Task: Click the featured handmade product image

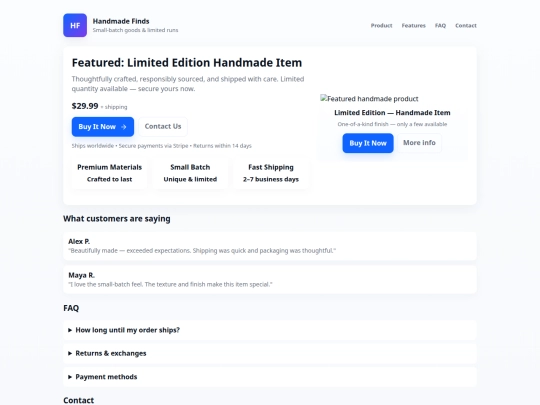Action: pyautogui.click(x=370, y=99)
